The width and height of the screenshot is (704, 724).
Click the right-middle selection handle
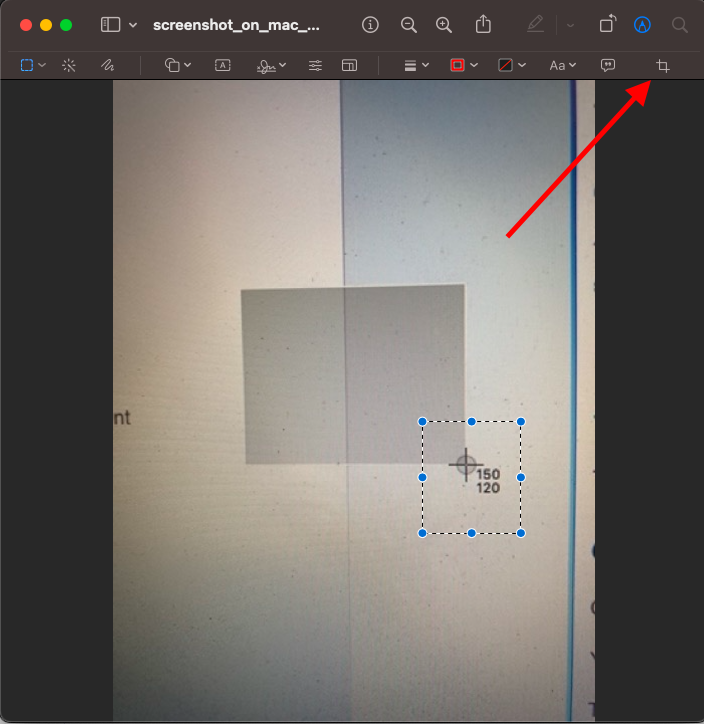point(521,477)
